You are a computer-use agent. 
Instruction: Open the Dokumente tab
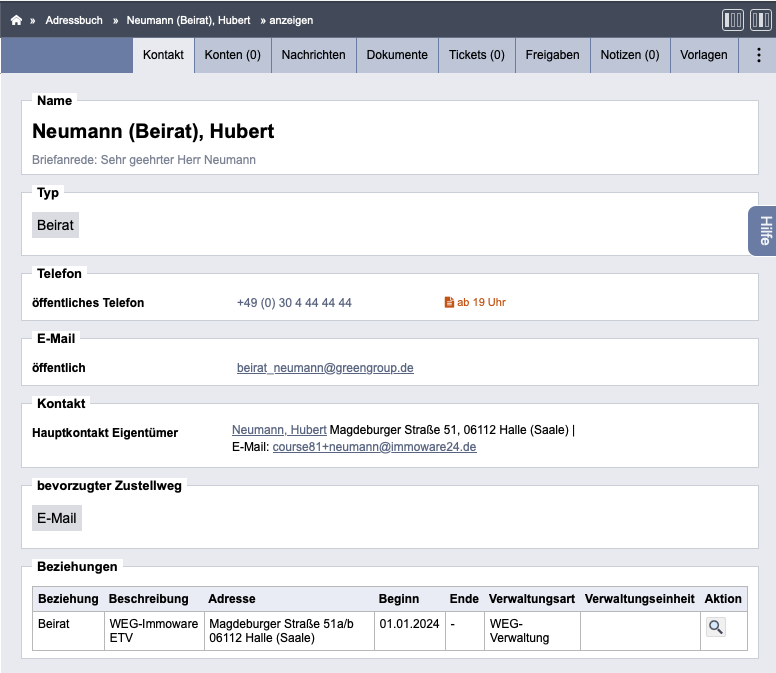(397, 55)
